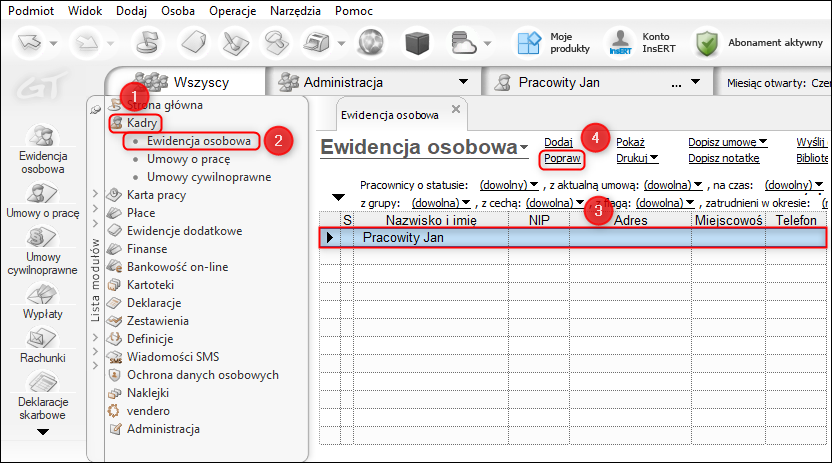Click the Umowy o pracę sidebar shortcut icon
Viewport: 832px width, 463px height.
(x=42, y=193)
